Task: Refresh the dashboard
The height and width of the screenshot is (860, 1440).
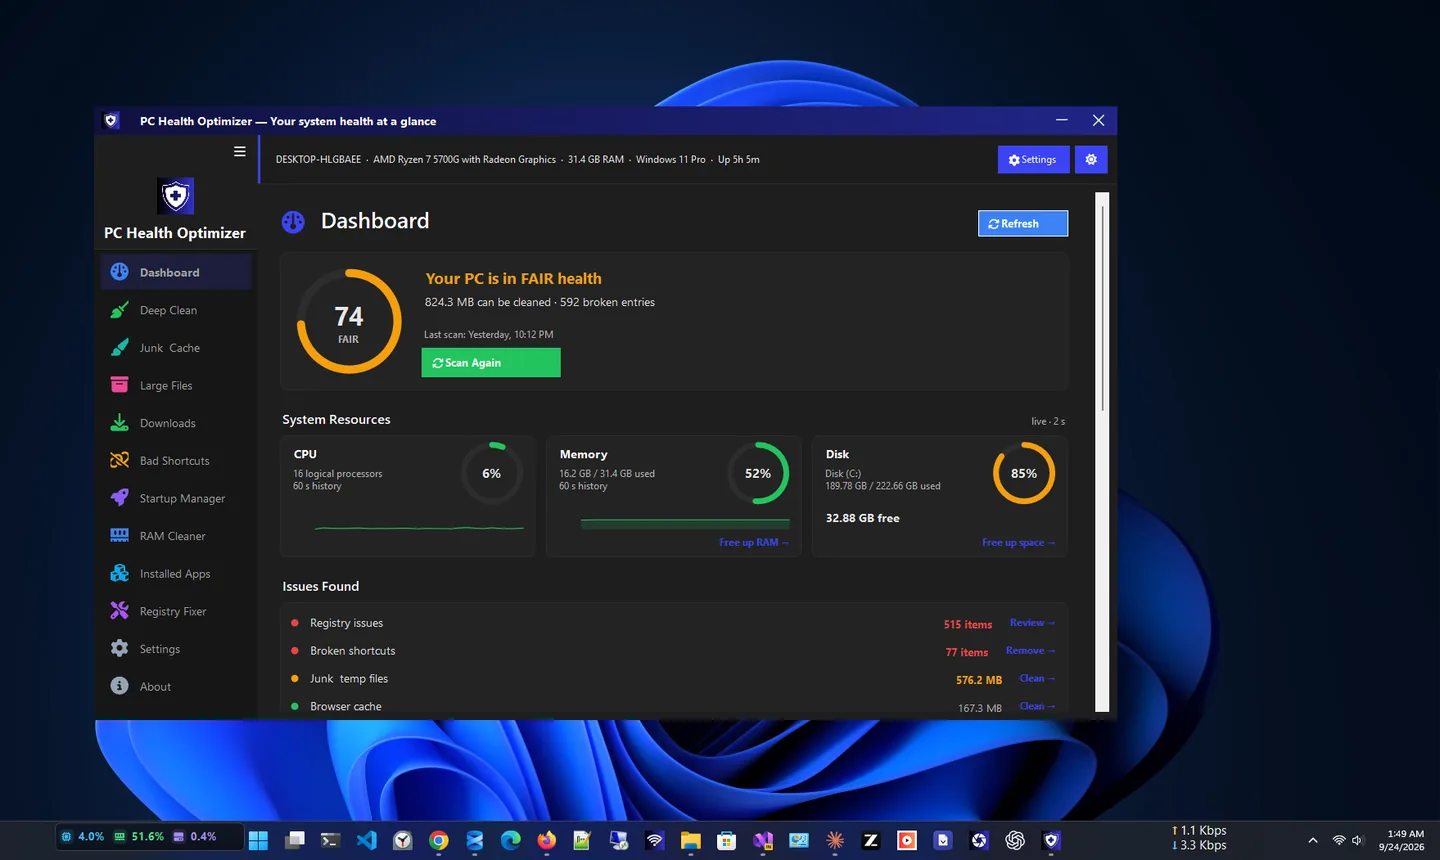Action: (x=1023, y=223)
